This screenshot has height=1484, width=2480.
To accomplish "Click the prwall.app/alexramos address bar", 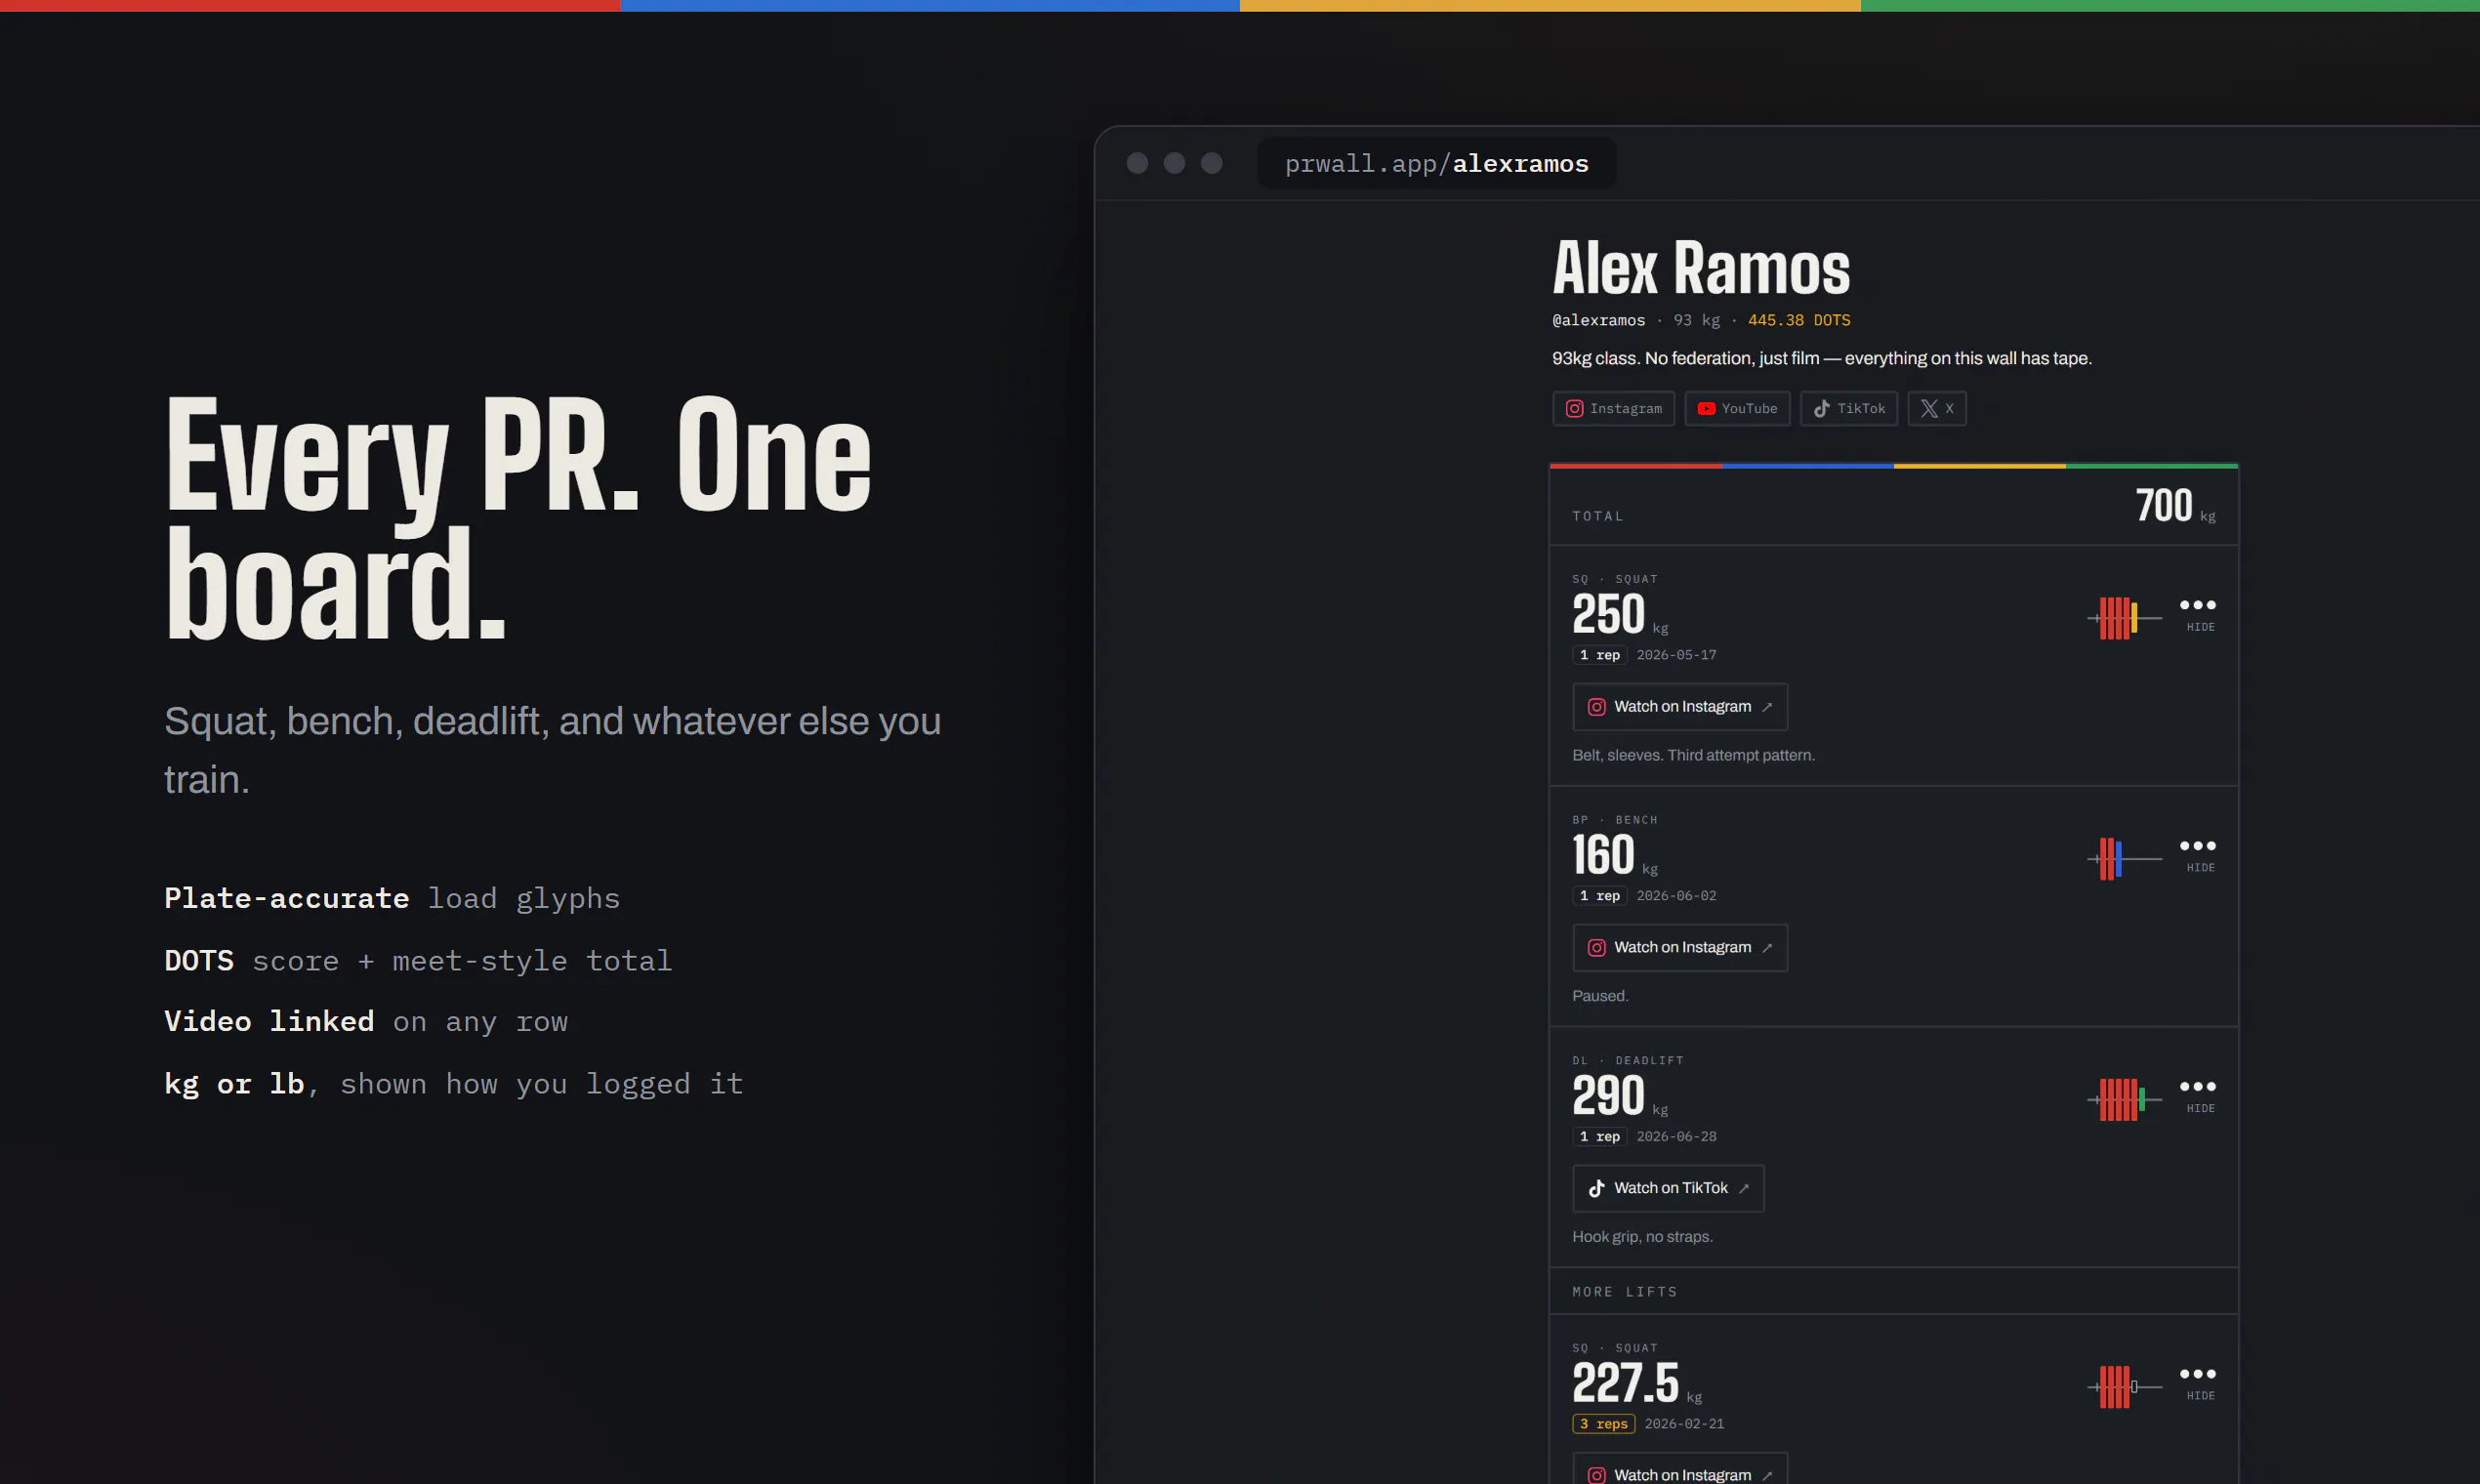I will (x=1436, y=163).
